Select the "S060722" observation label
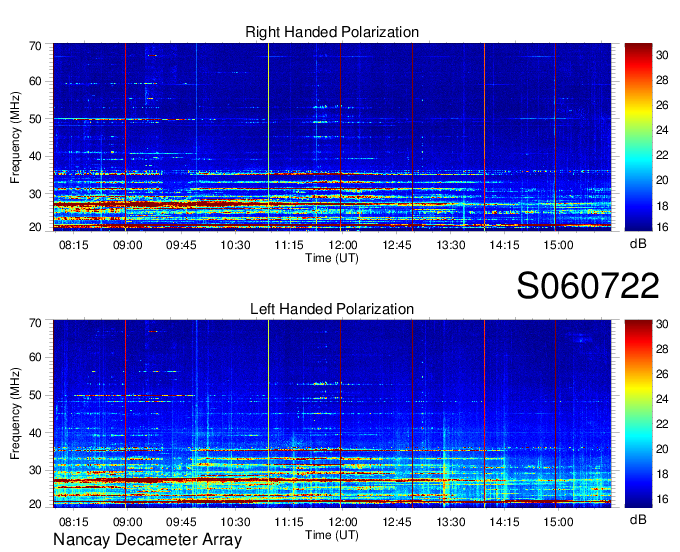Image resolution: width=680 pixels, height=552 pixels. click(588, 286)
